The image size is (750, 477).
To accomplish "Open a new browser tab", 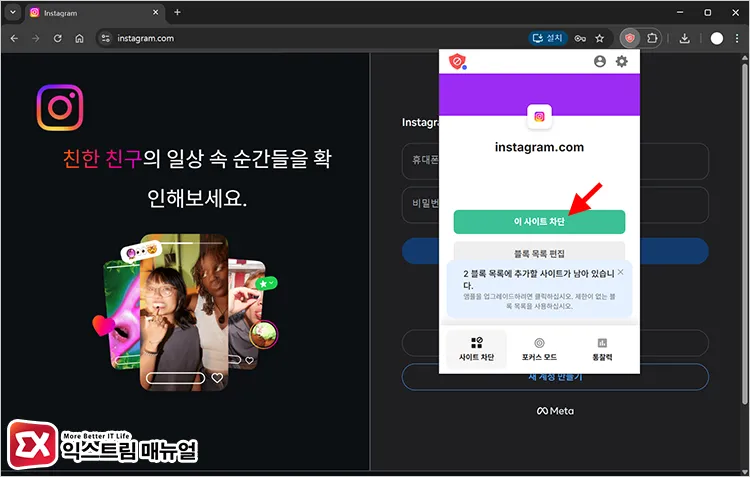I will [177, 12].
